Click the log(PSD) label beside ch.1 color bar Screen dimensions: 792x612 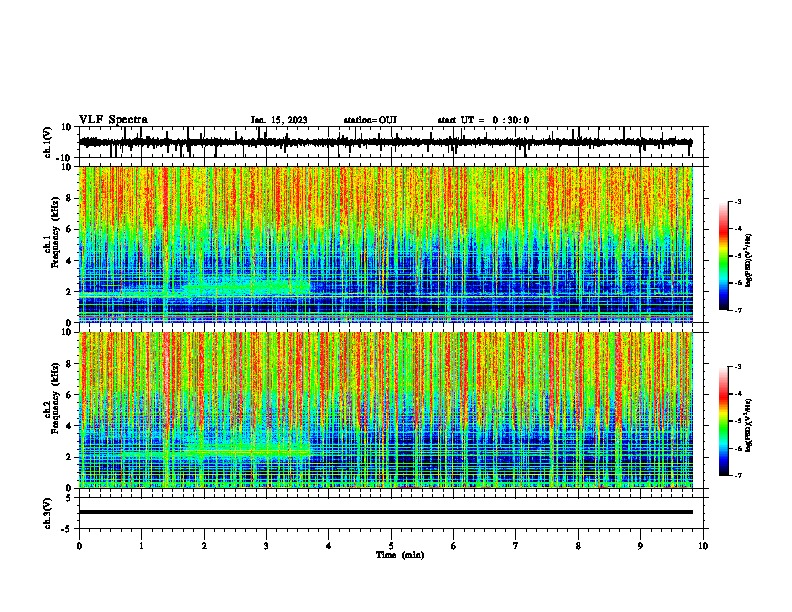749,261
